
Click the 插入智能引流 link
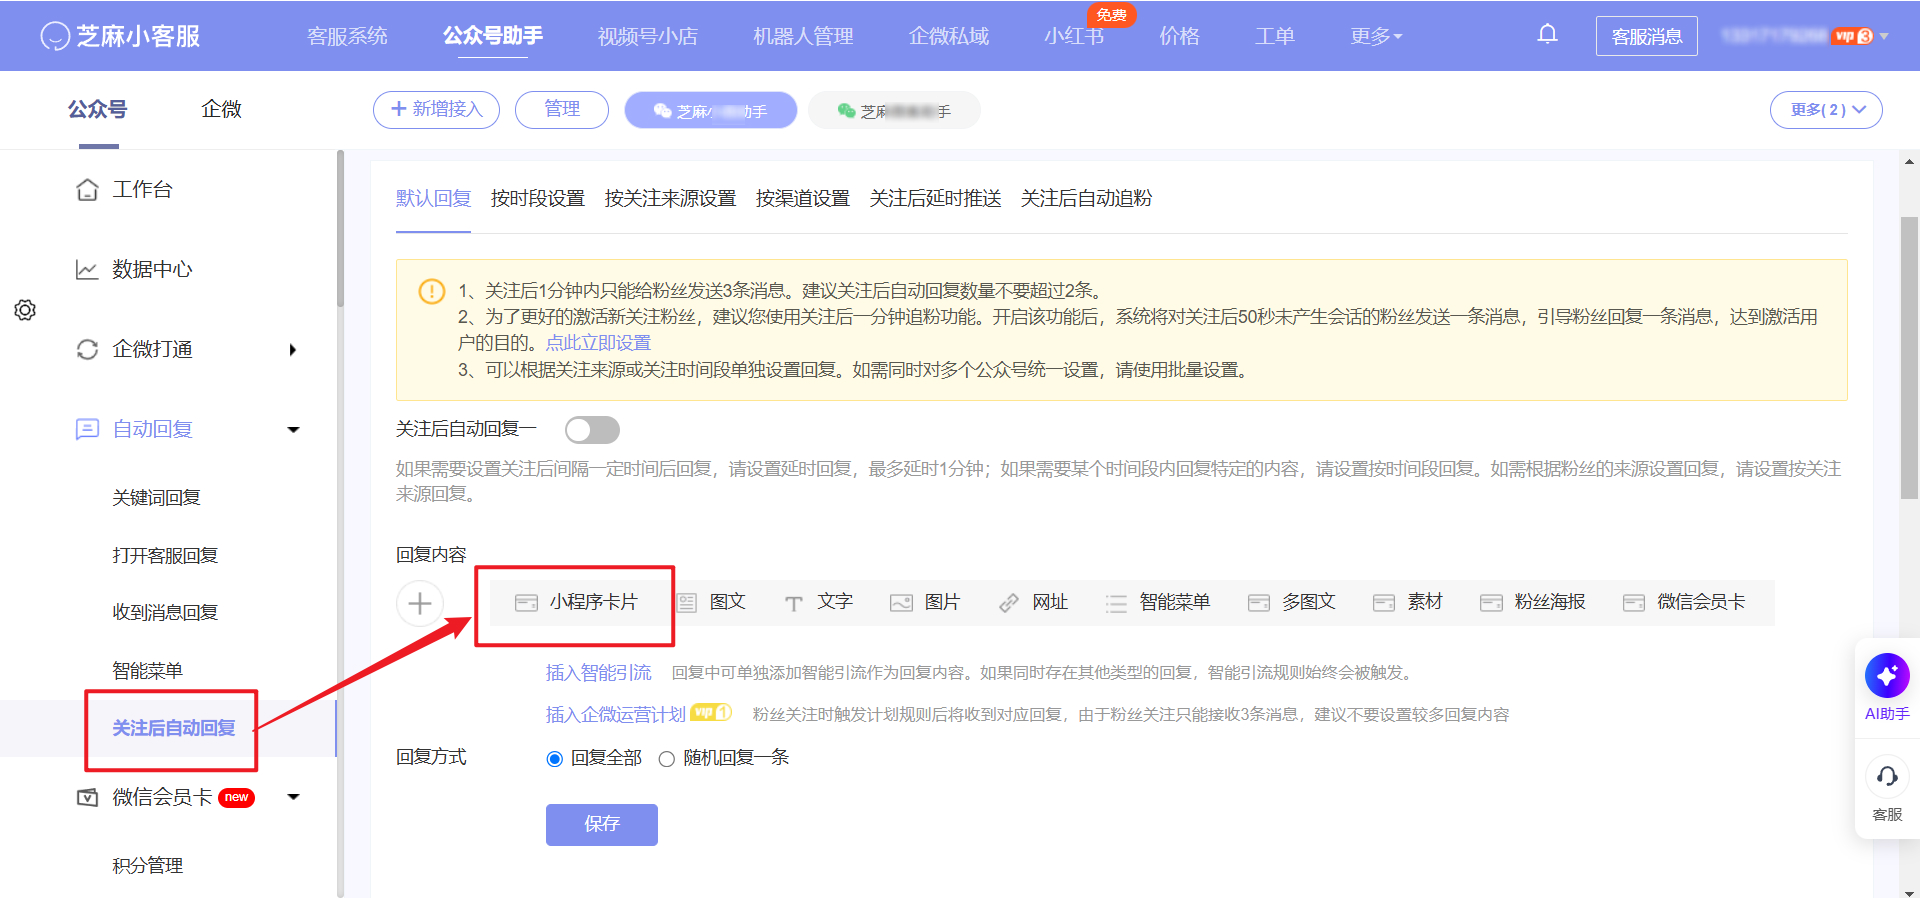(x=598, y=673)
